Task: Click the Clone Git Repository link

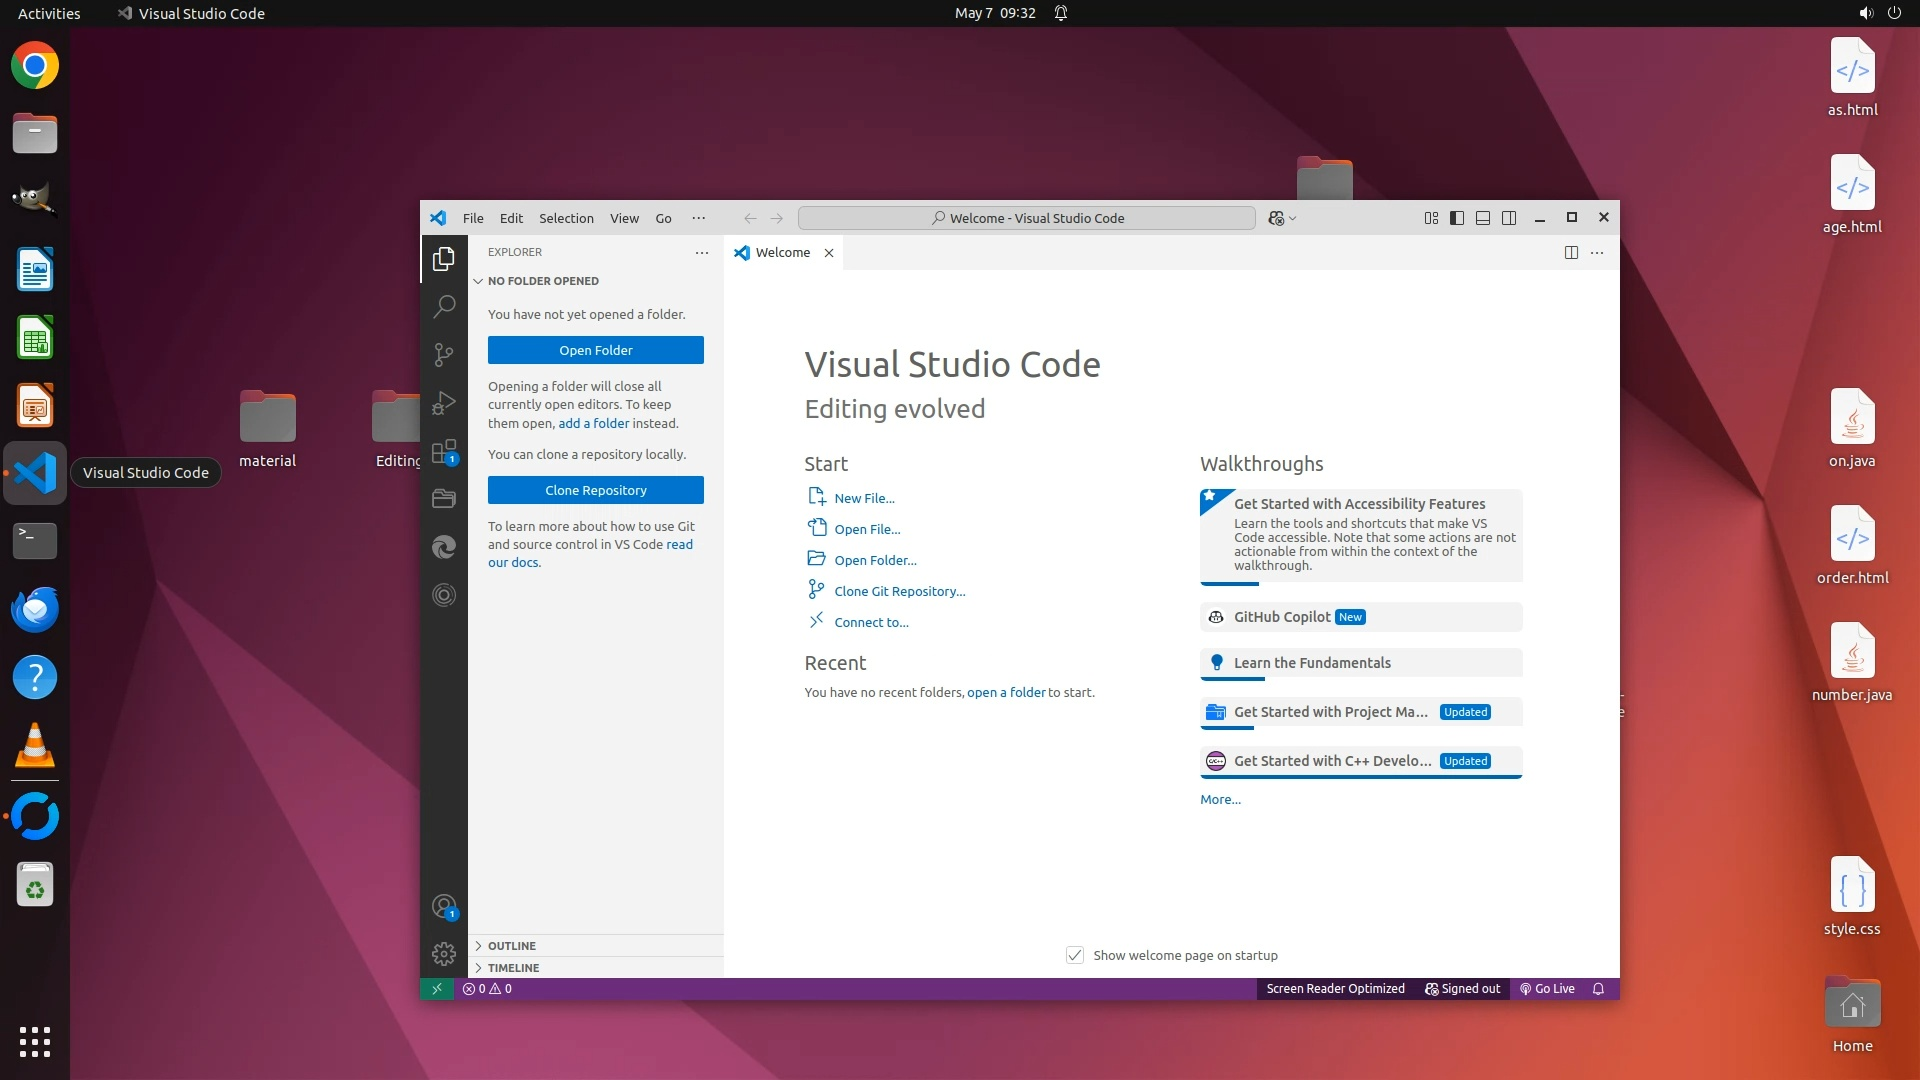Action: [899, 591]
